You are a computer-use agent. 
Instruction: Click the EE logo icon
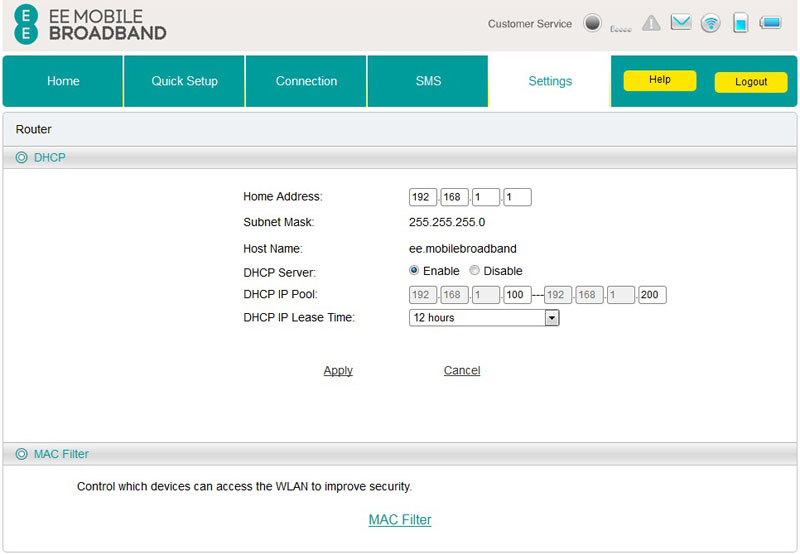[x=26, y=24]
